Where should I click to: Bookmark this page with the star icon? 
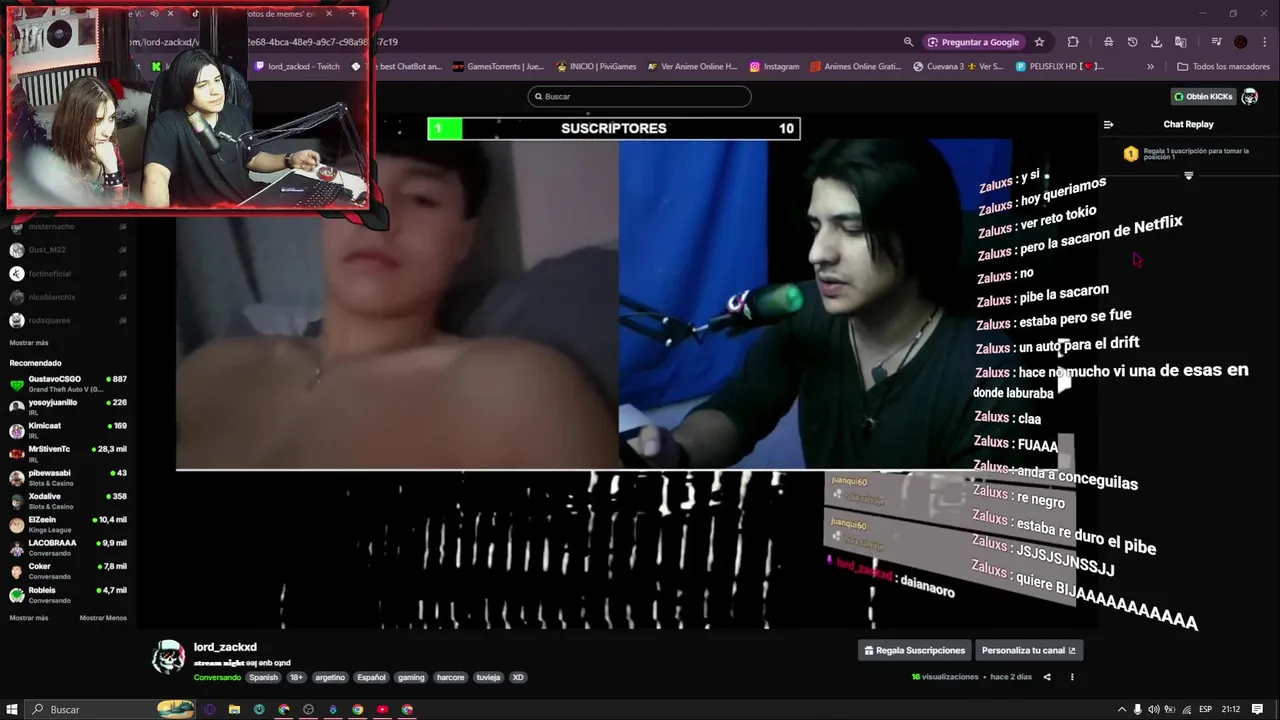pyautogui.click(x=1040, y=42)
